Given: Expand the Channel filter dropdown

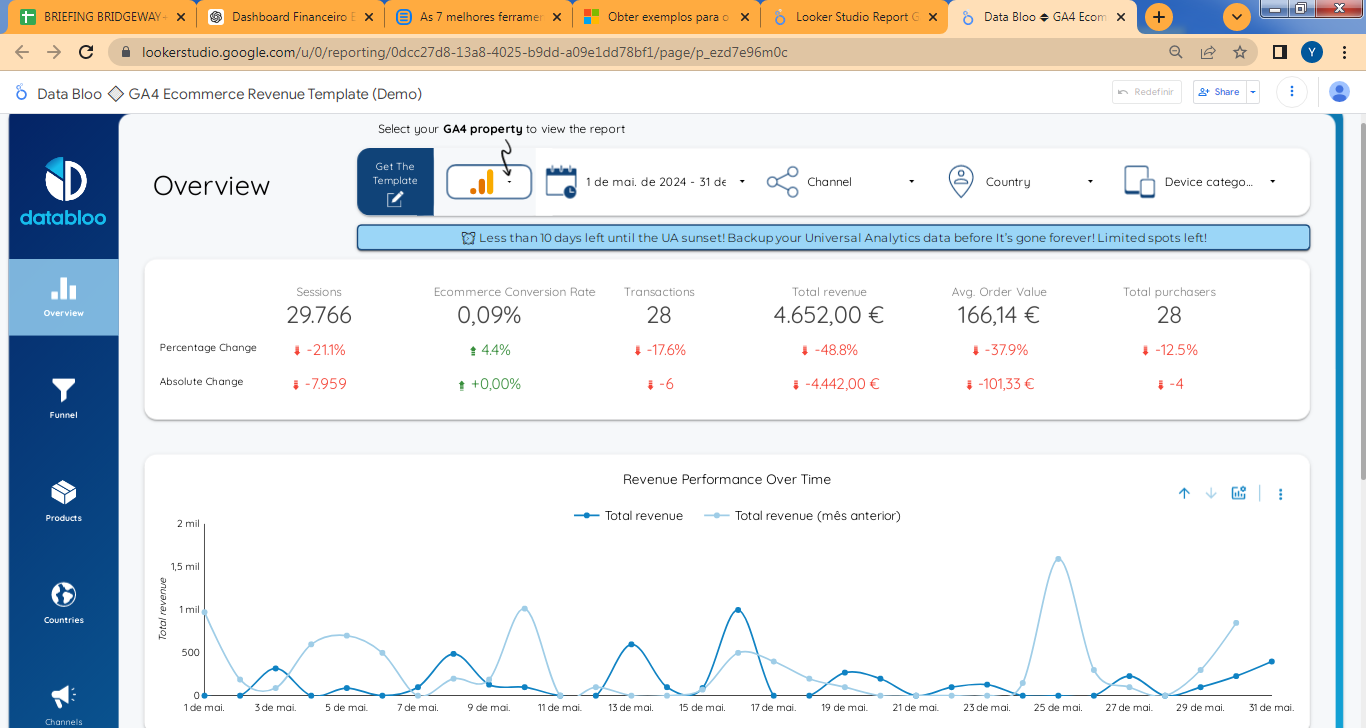Looking at the screenshot, I should point(911,181).
